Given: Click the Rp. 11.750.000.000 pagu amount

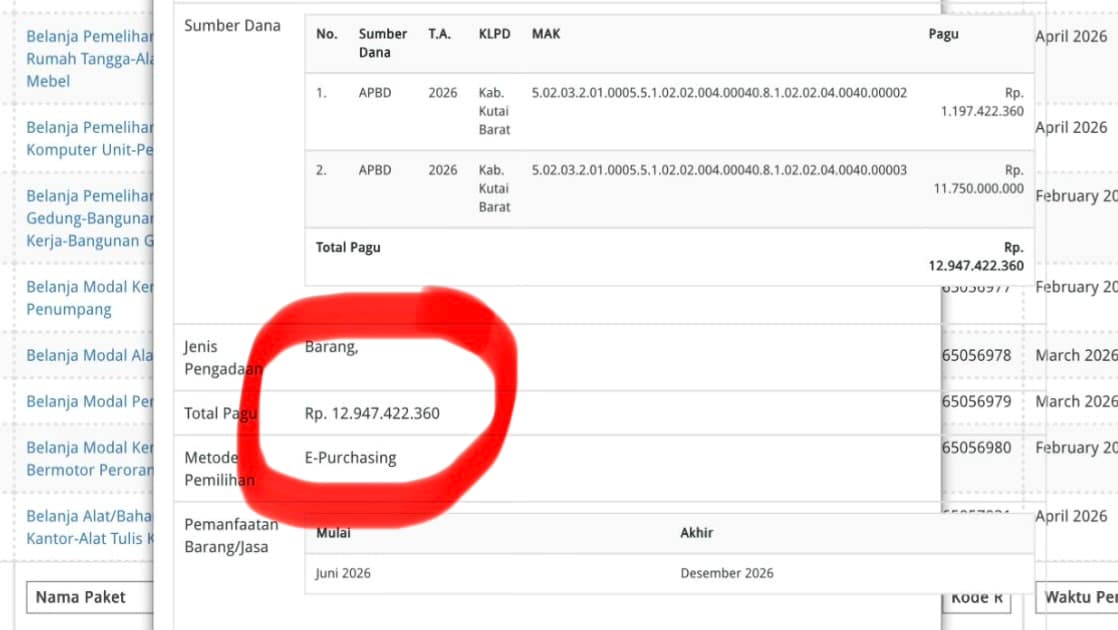Looking at the screenshot, I should click(978, 179).
